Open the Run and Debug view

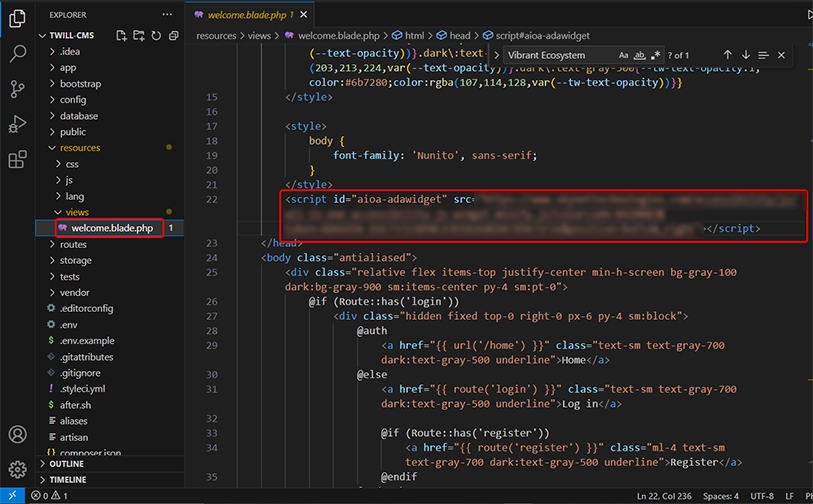[17, 124]
